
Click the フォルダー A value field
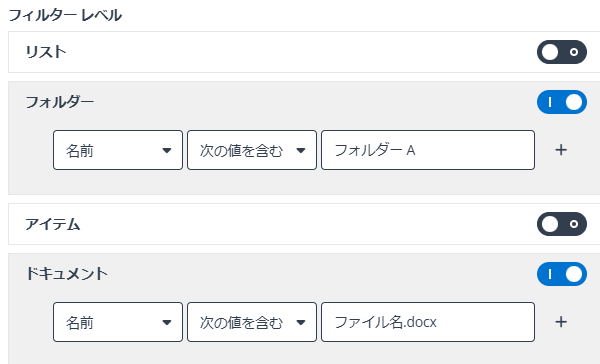click(428, 150)
